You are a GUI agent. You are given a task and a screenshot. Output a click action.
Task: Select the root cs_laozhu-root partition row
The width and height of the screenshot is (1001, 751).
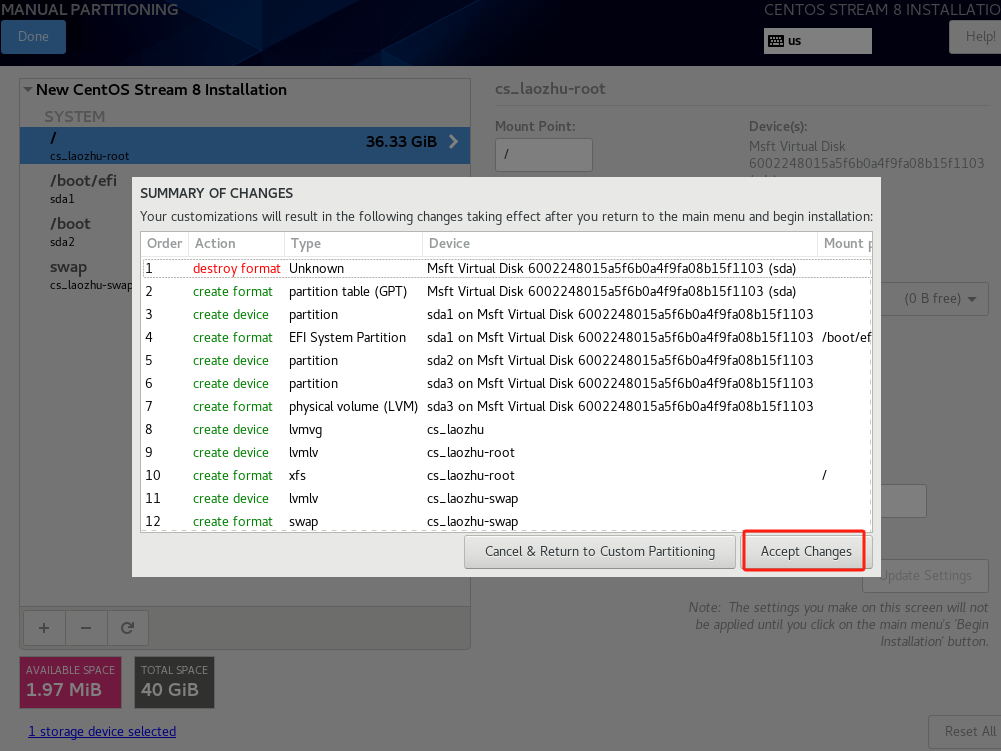pyautogui.click(x=245, y=146)
